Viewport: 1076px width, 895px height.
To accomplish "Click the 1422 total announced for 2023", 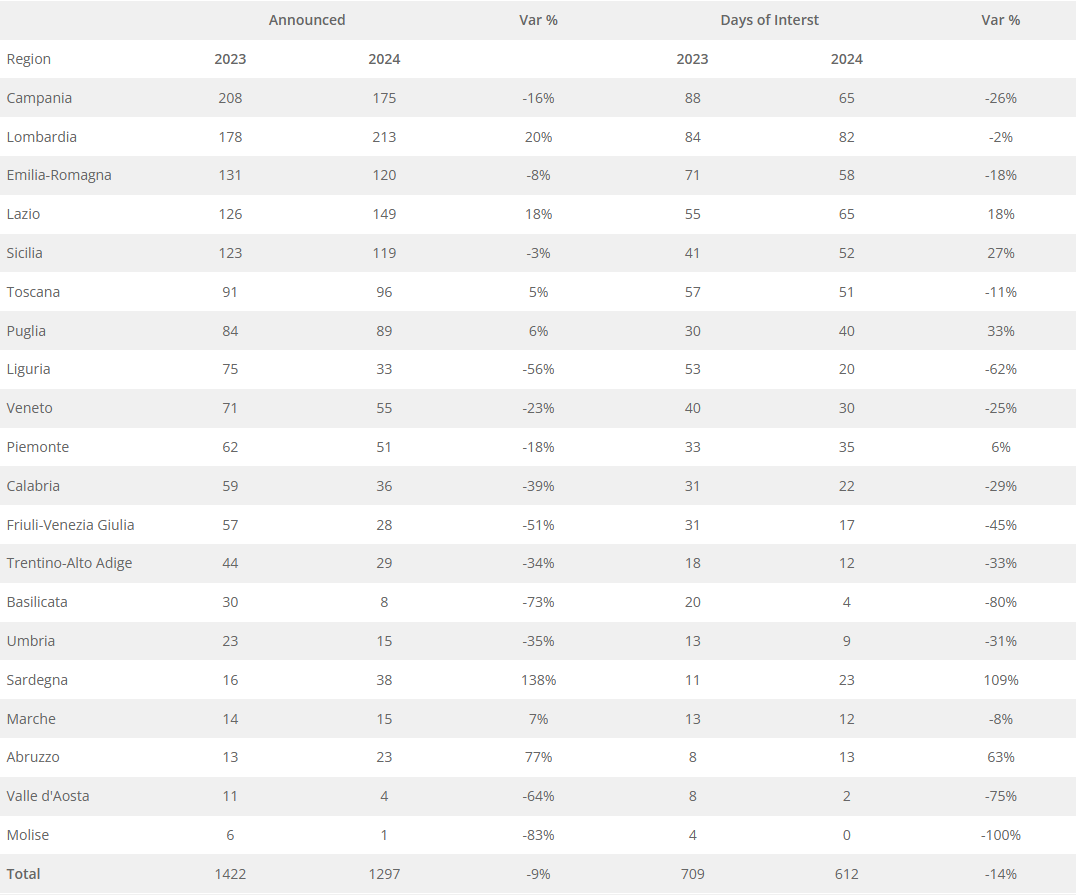I will click(x=230, y=874).
